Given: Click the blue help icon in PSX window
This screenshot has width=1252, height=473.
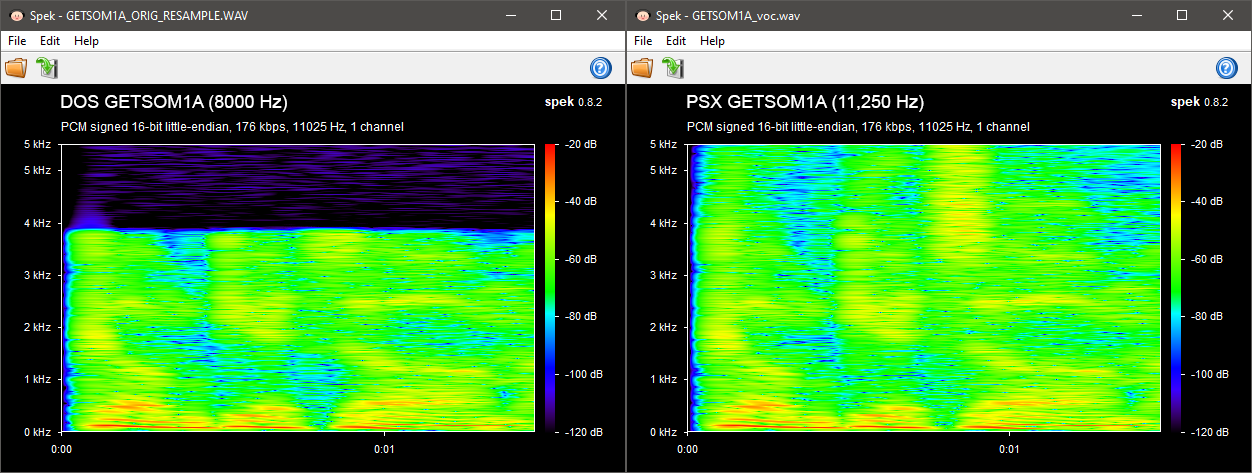Looking at the screenshot, I should pyautogui.click(x=1226, y=68).
